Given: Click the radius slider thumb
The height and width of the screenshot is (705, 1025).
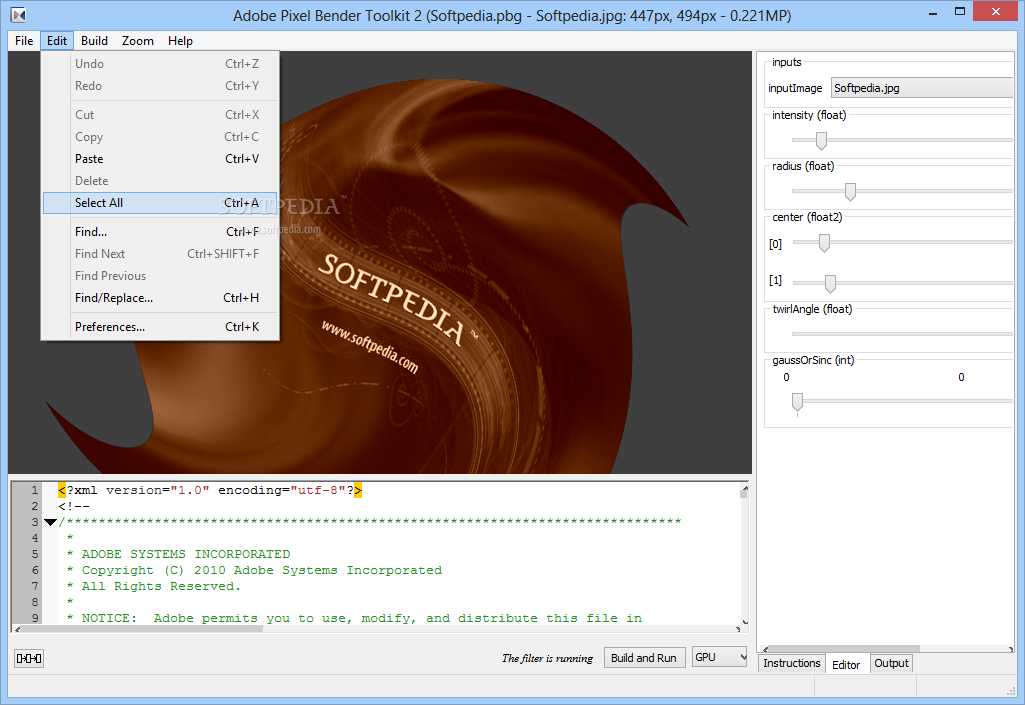Looking at the screenshot, I should [x=850, y=192].
